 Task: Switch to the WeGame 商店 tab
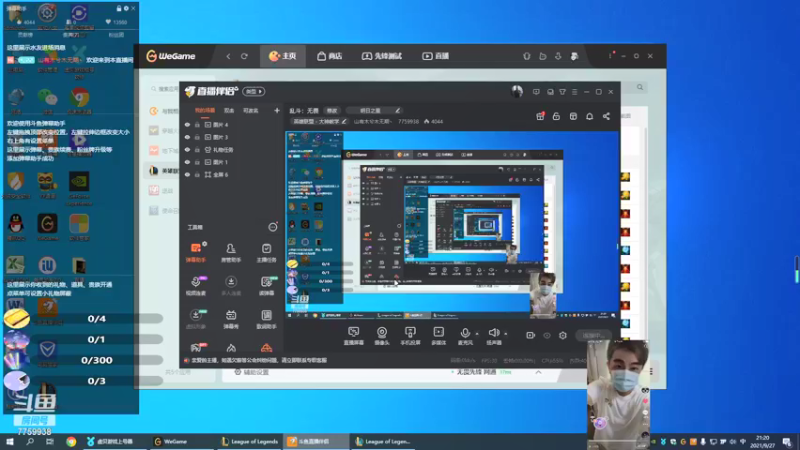[330, 56]
